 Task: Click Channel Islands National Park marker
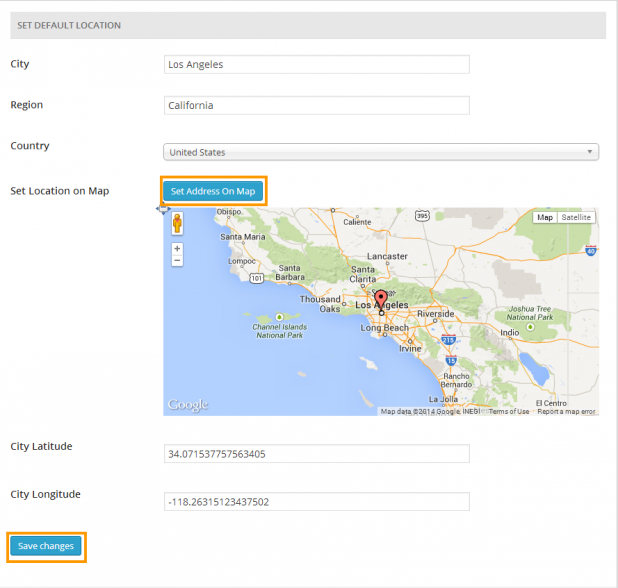click(x=279, y=317)
